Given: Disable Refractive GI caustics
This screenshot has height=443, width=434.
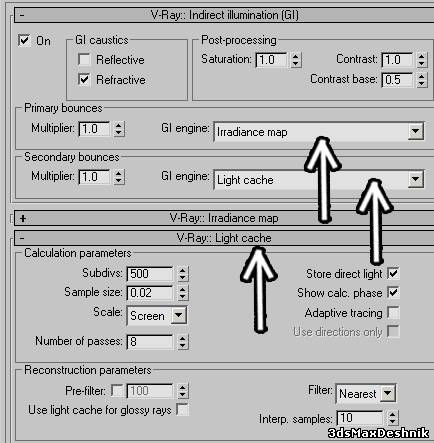Looking at the screenshot, I should [x=84, y=80].
